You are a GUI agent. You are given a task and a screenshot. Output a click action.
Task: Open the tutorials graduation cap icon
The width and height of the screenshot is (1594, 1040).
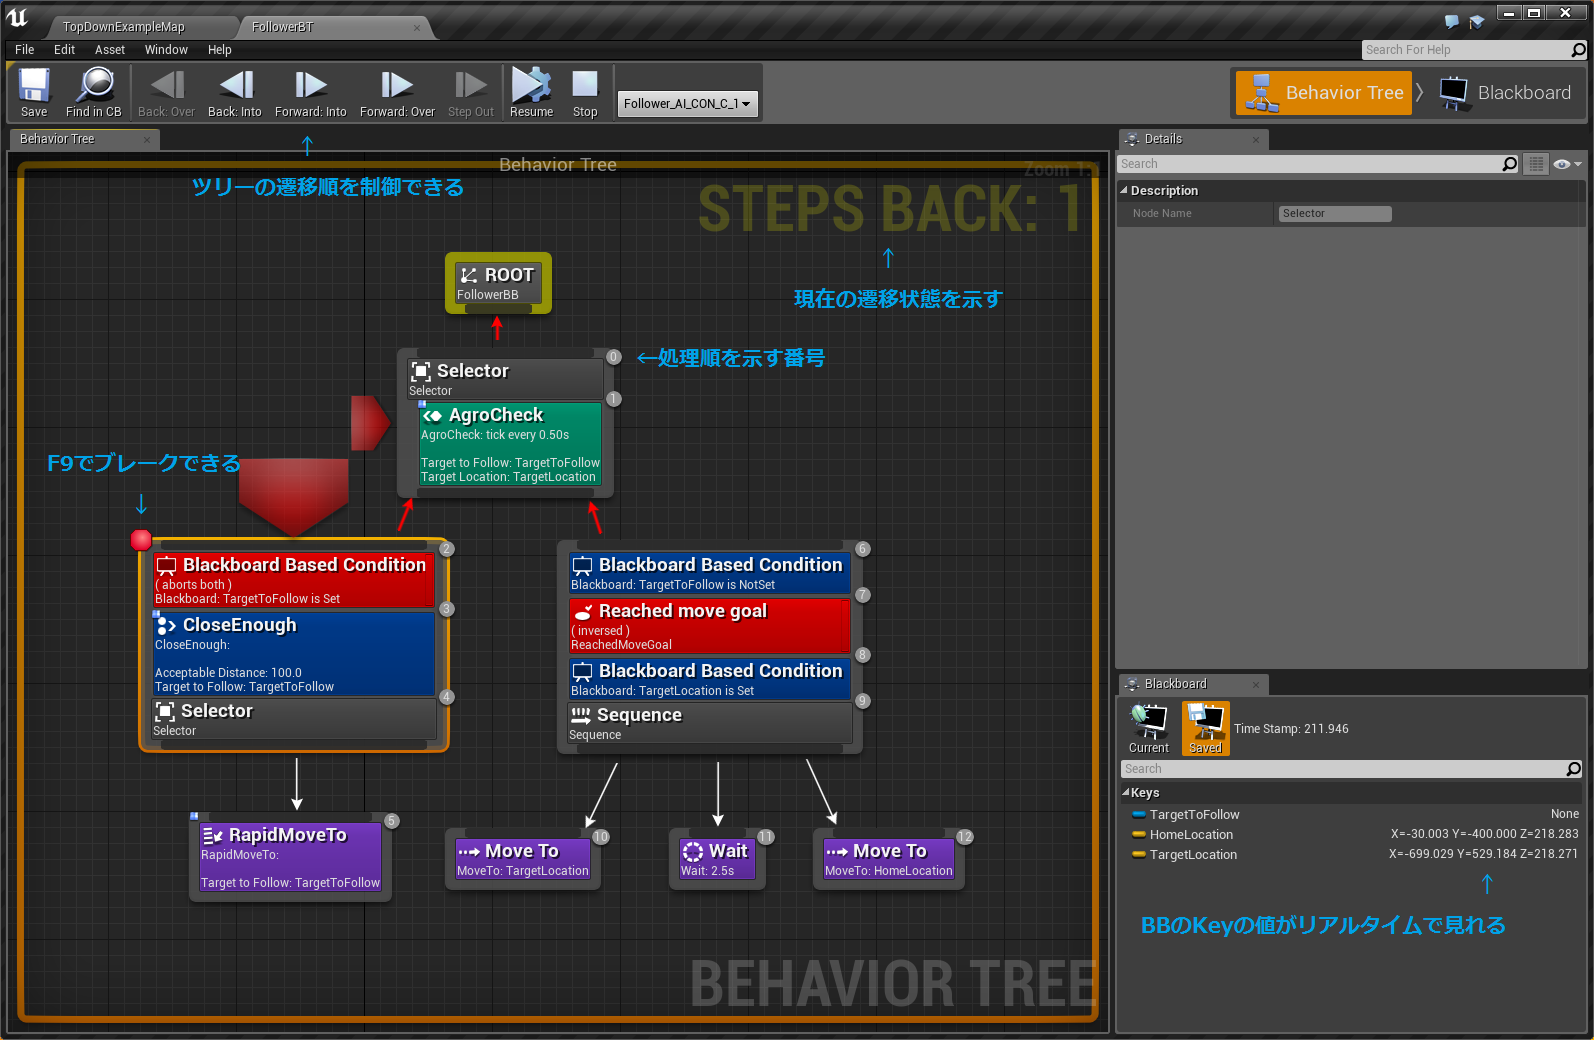tap(1477, 22)
